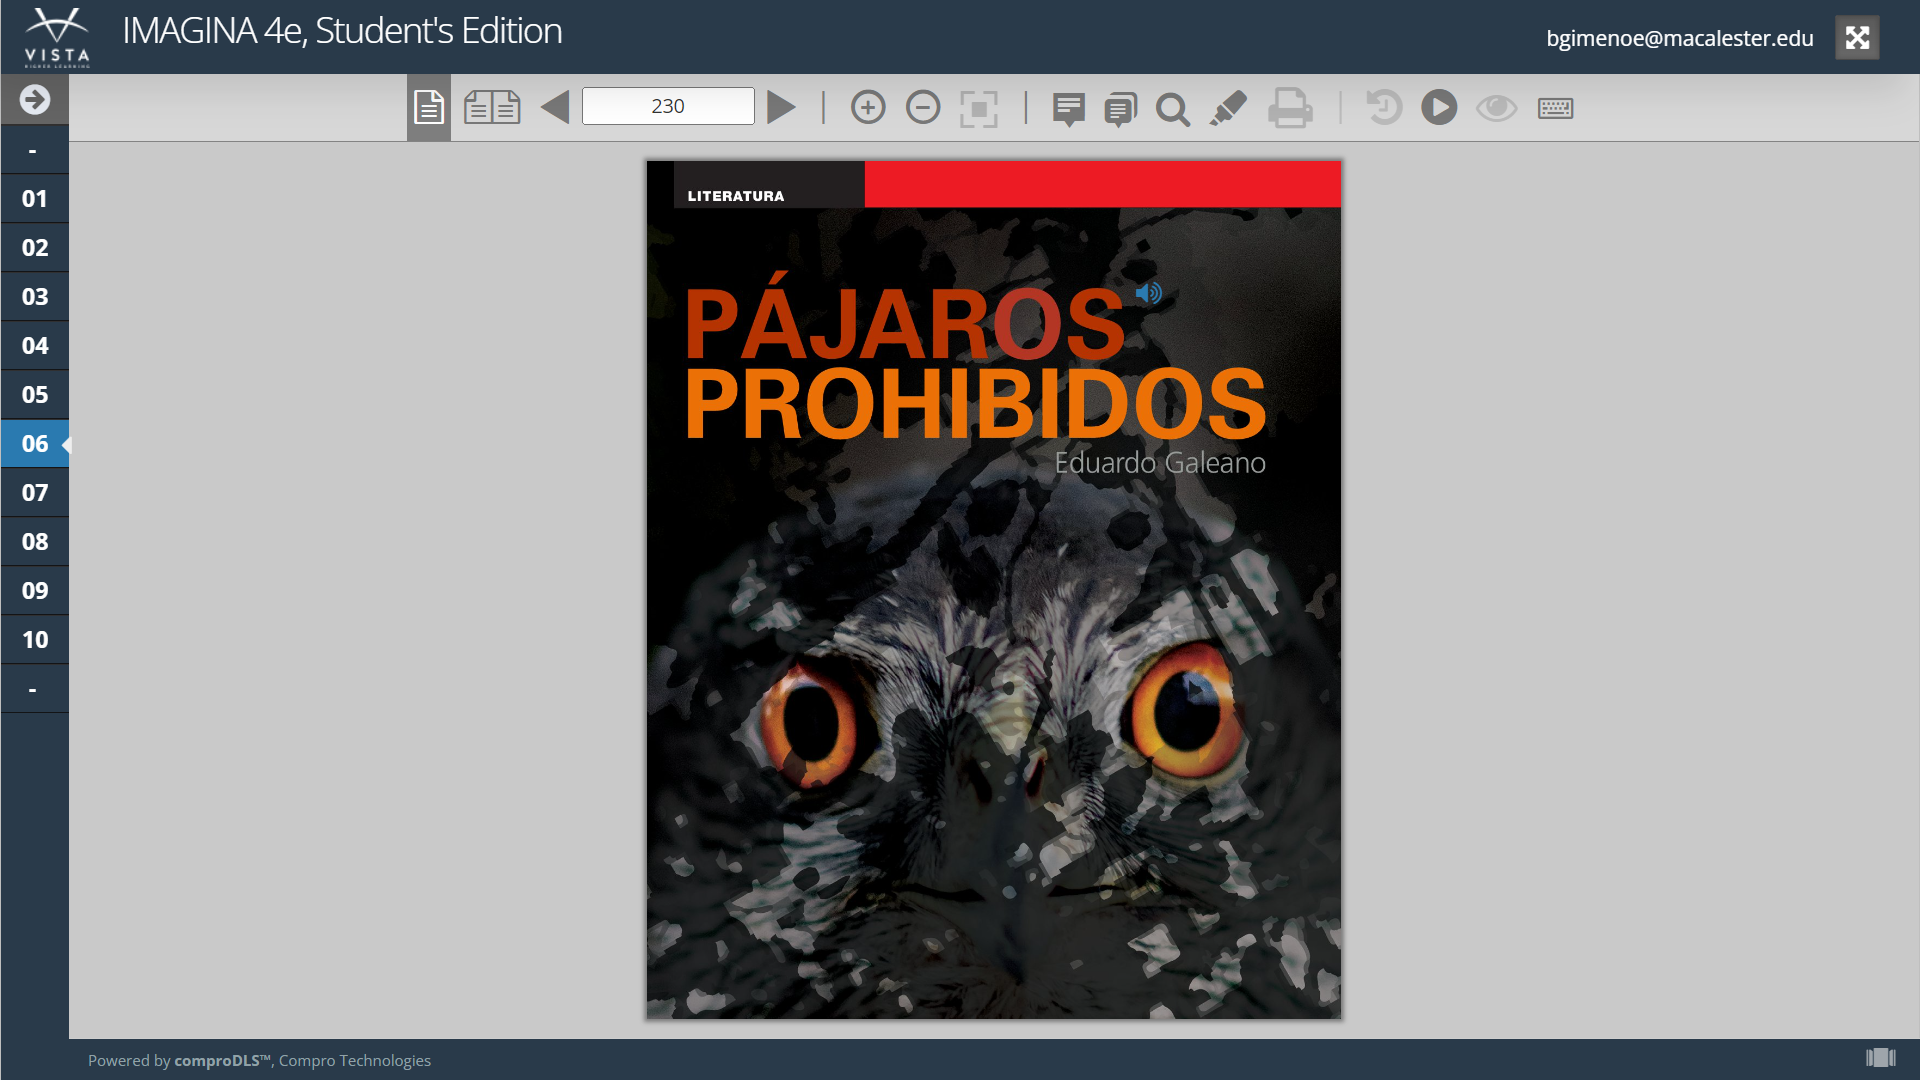Open the search magnifier tool
Viewport: 1920px width, 1080px height.
pos(1173,108)
